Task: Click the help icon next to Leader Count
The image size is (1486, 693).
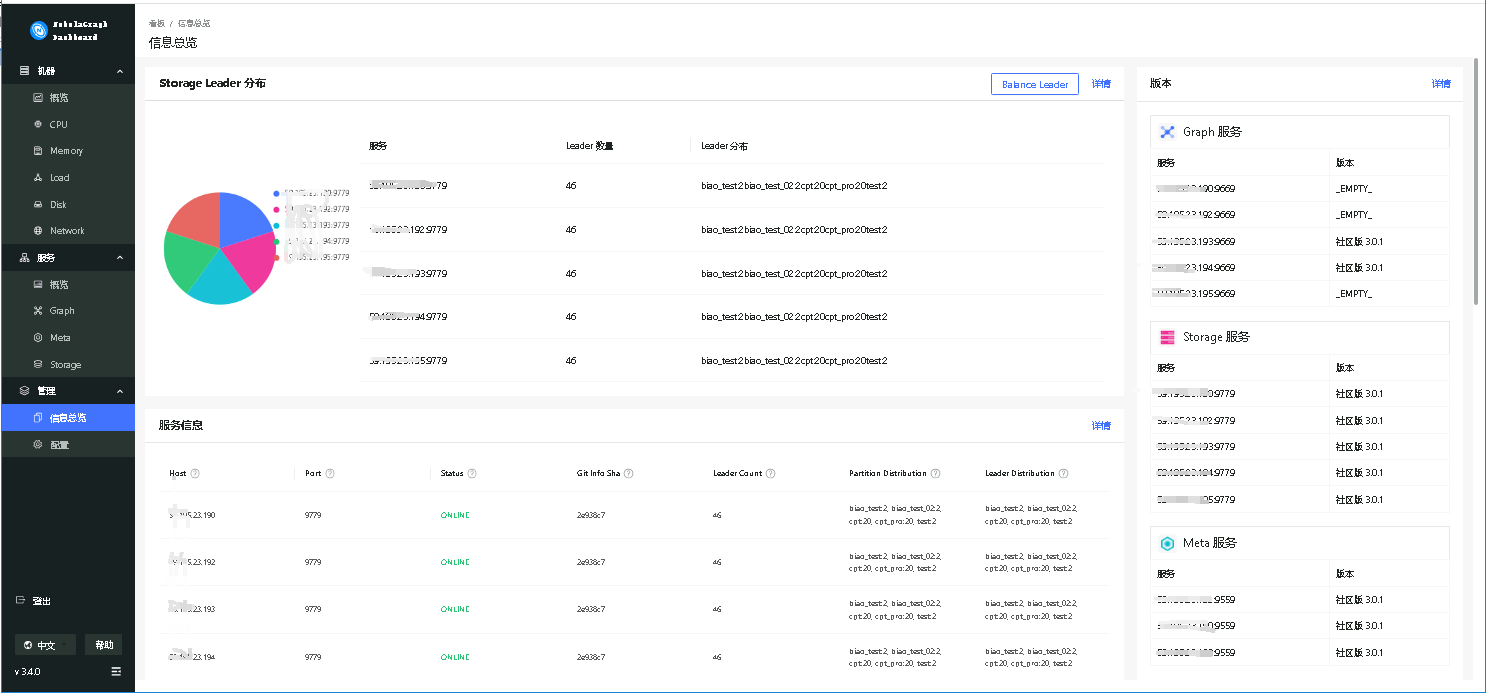Action: (x=771, y=474)
